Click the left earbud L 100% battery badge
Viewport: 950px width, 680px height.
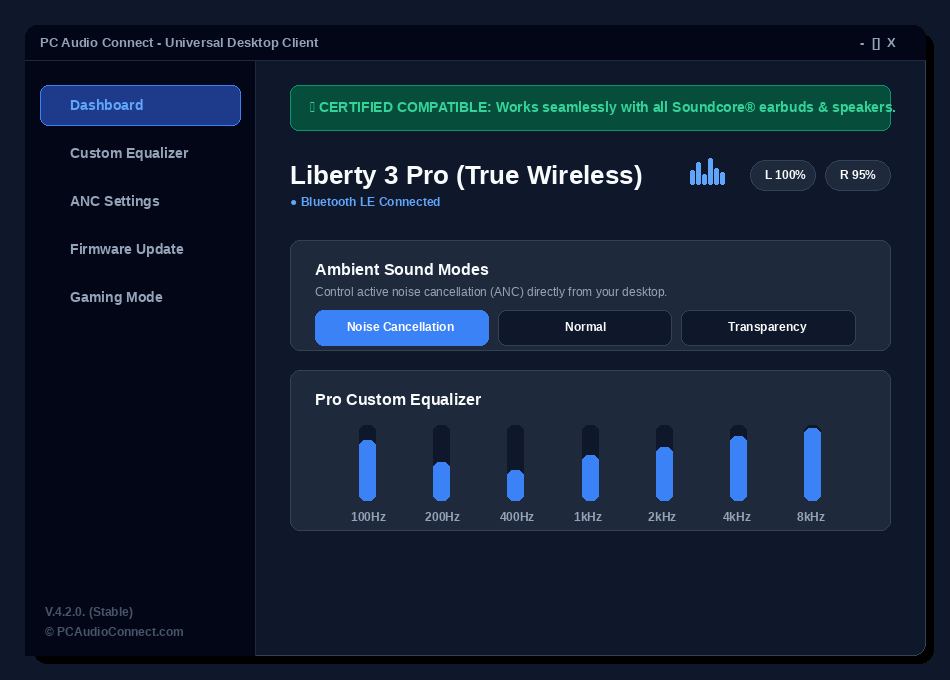(783, 175)
